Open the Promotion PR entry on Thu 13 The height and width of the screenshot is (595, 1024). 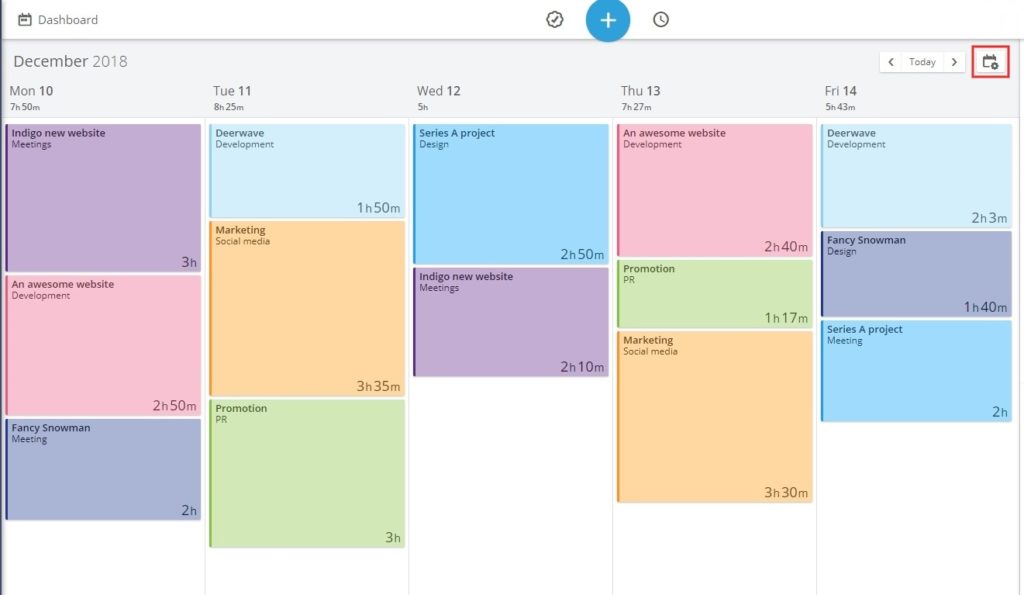(715, 295)
